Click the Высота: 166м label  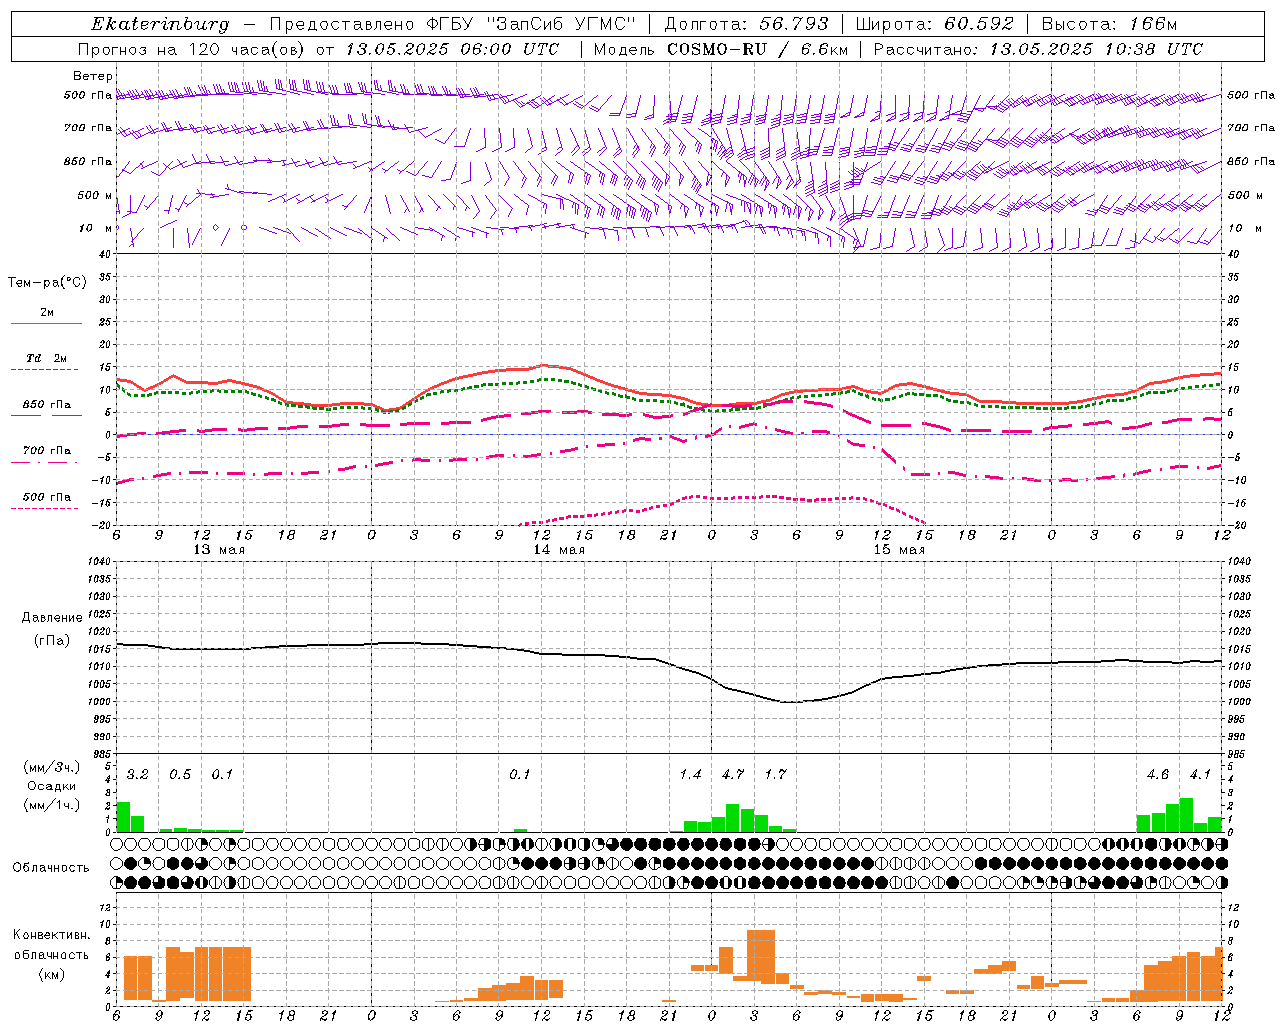pos(1109,24)
